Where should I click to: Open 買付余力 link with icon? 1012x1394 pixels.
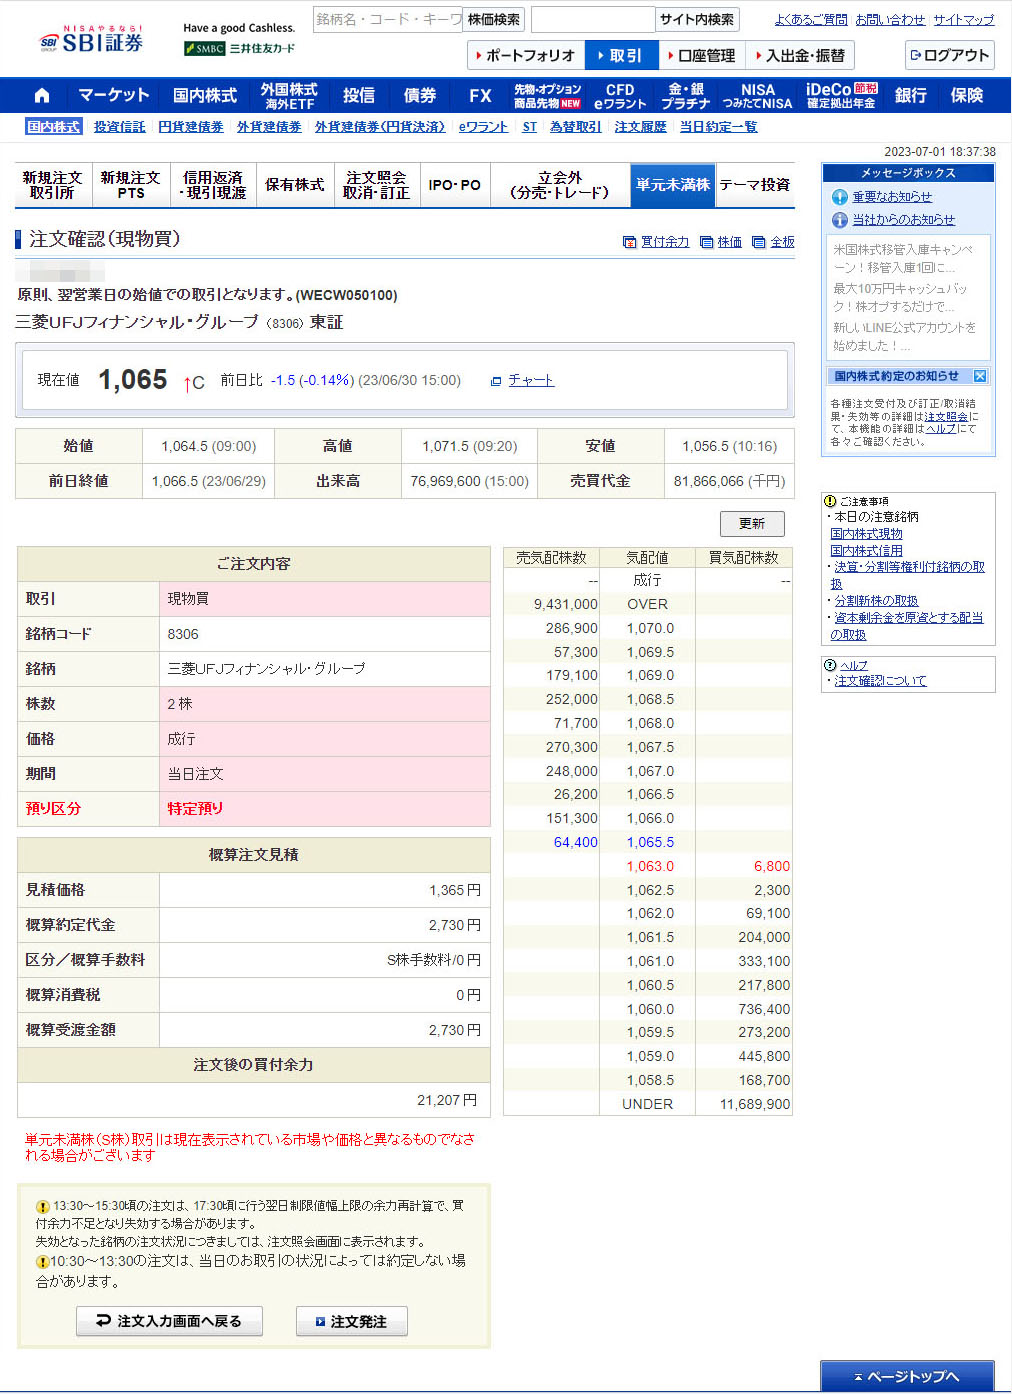point(664,242)
